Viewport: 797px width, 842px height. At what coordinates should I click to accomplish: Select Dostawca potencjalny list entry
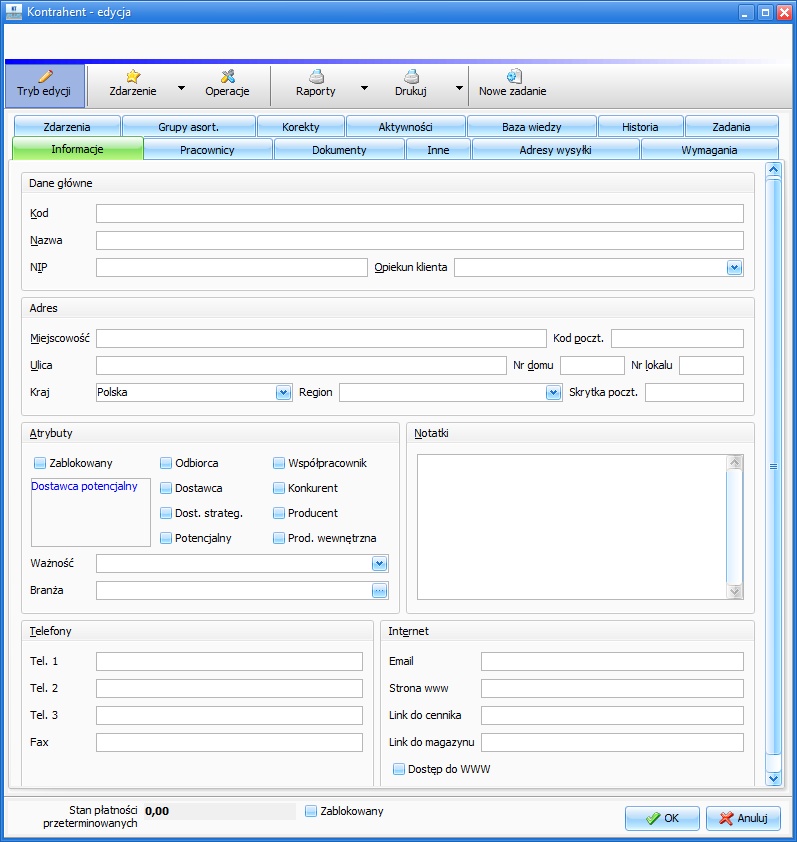(84, 486)
